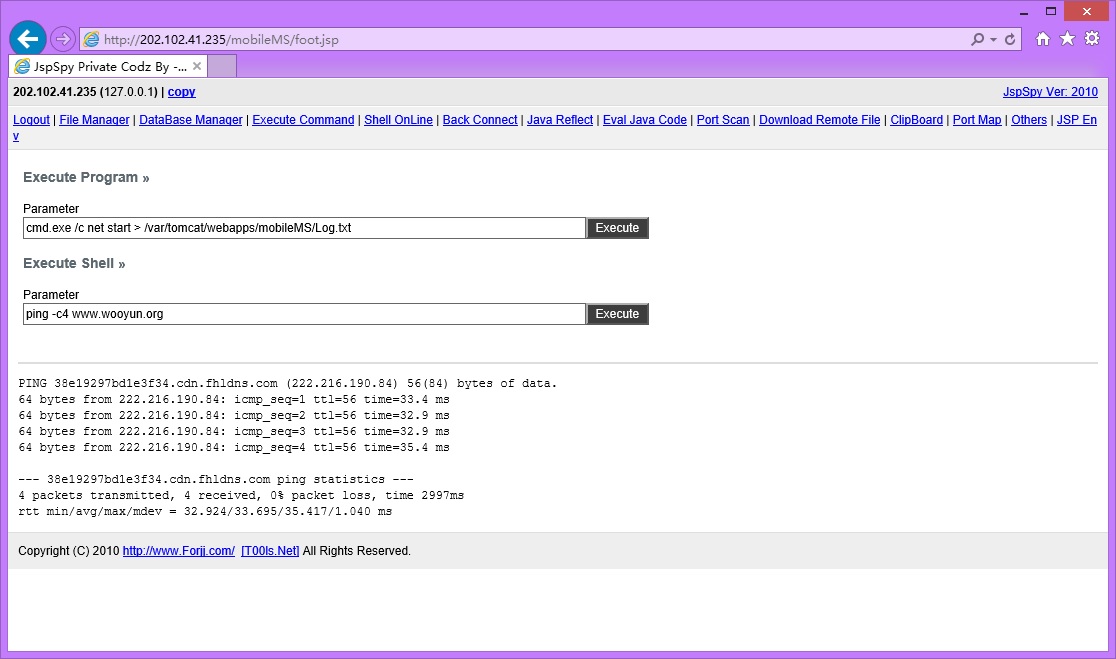
Task: Open the Port Map page
Action: pos(977,120)
